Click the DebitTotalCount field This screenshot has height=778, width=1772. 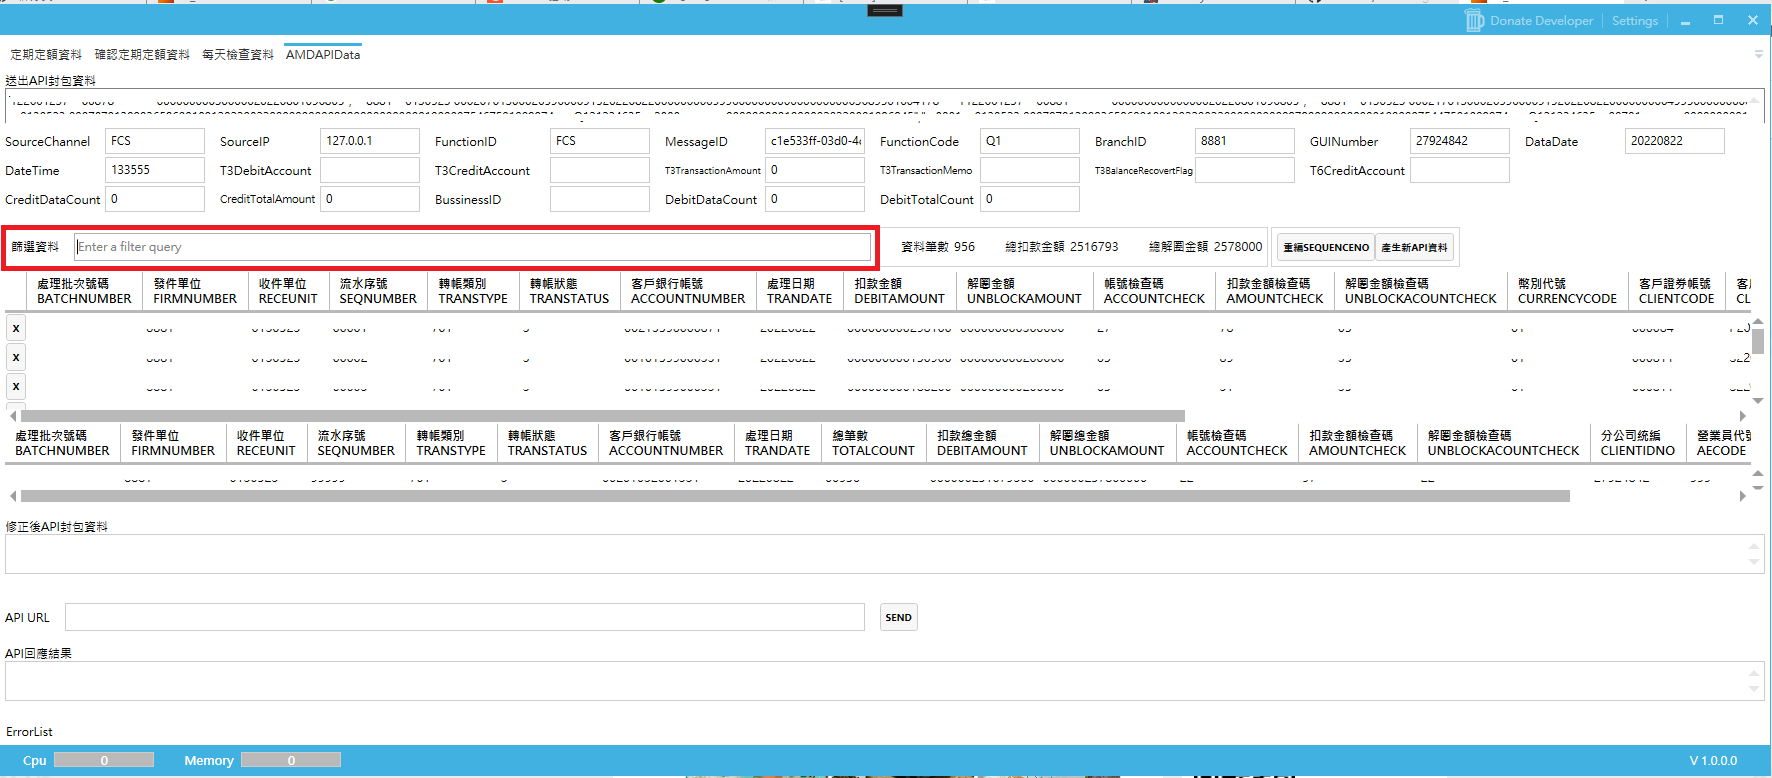tap(1030, 199)
